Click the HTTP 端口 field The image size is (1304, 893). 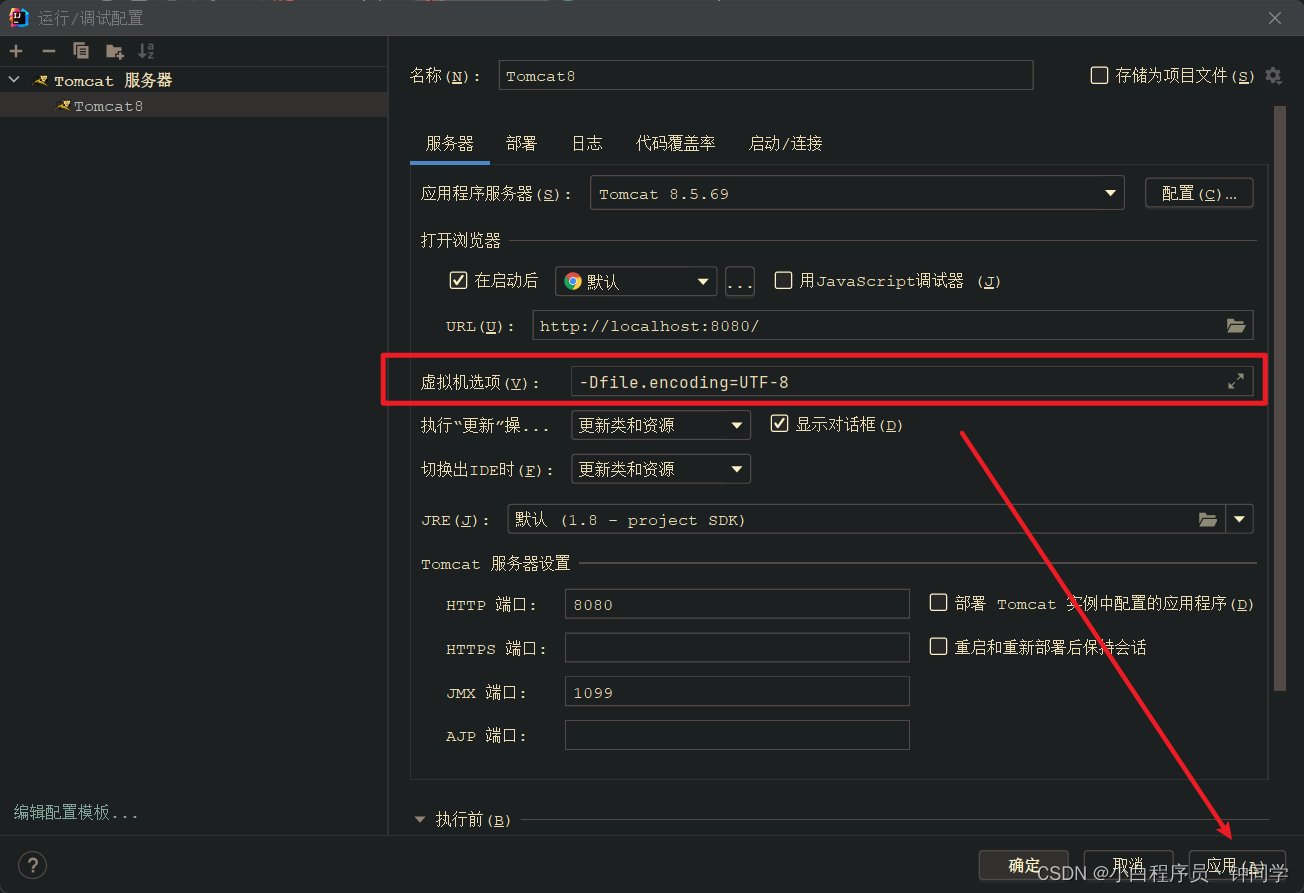(x=737, y=604)
